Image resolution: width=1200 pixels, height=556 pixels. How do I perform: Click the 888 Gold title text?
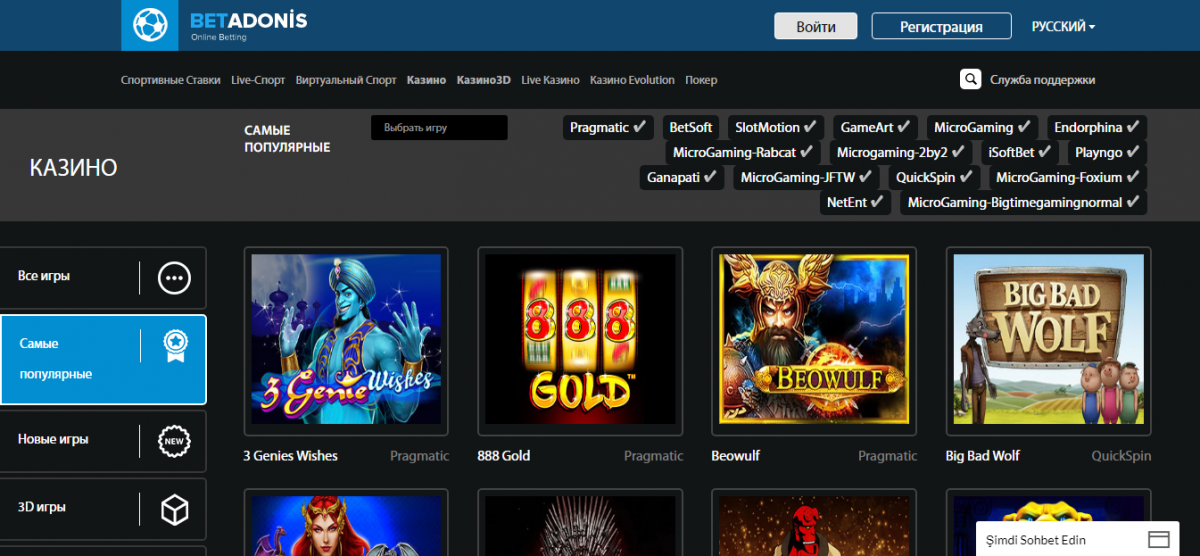(x=504, y=456)
